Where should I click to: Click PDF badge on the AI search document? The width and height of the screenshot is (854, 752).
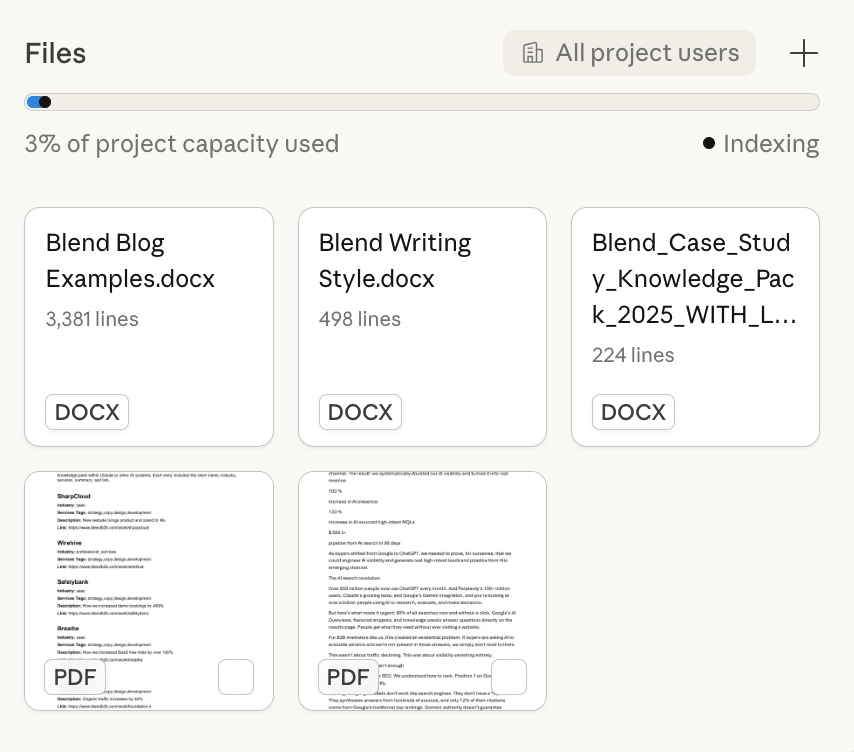(x=348, y=677)
